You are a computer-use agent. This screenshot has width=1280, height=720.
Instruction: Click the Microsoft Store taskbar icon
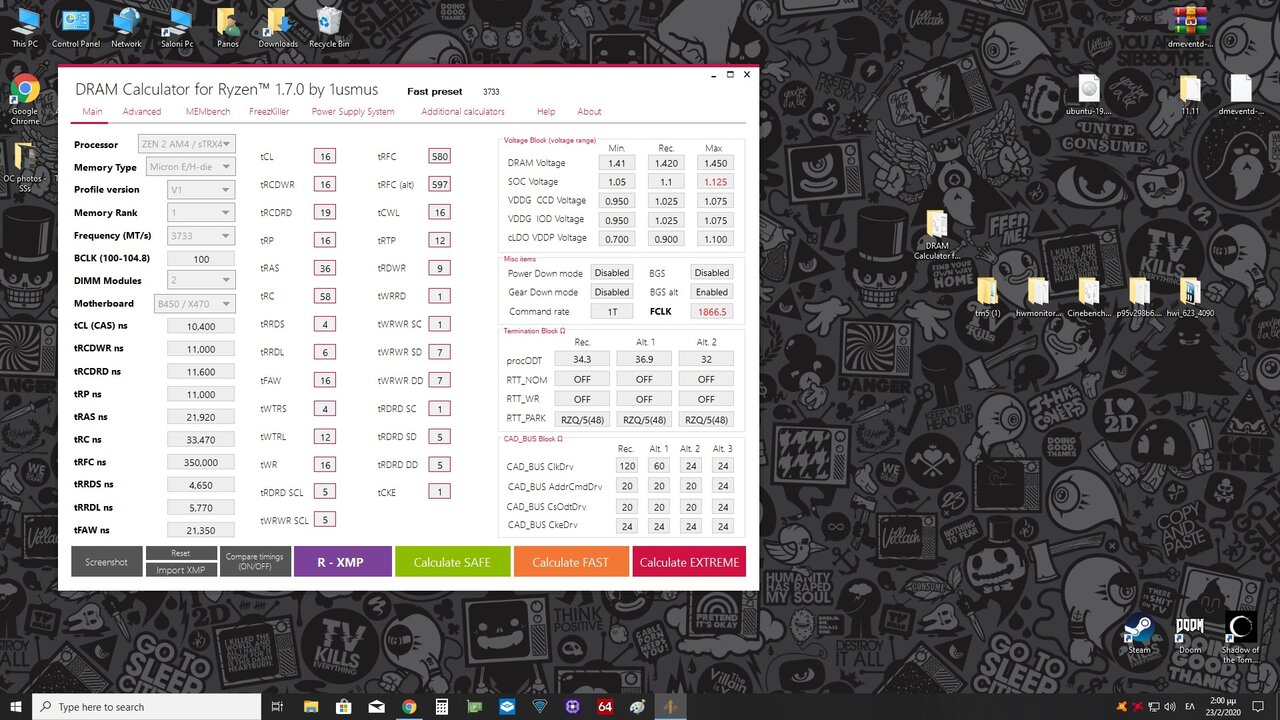coord(343,707)
